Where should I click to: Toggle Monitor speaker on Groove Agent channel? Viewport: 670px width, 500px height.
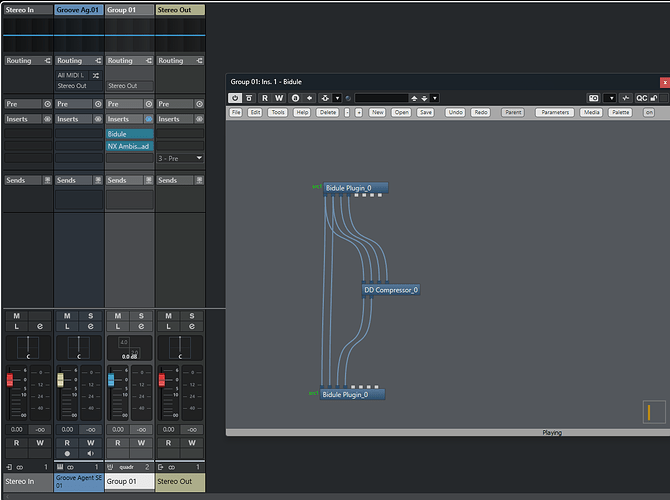point(90,453)
